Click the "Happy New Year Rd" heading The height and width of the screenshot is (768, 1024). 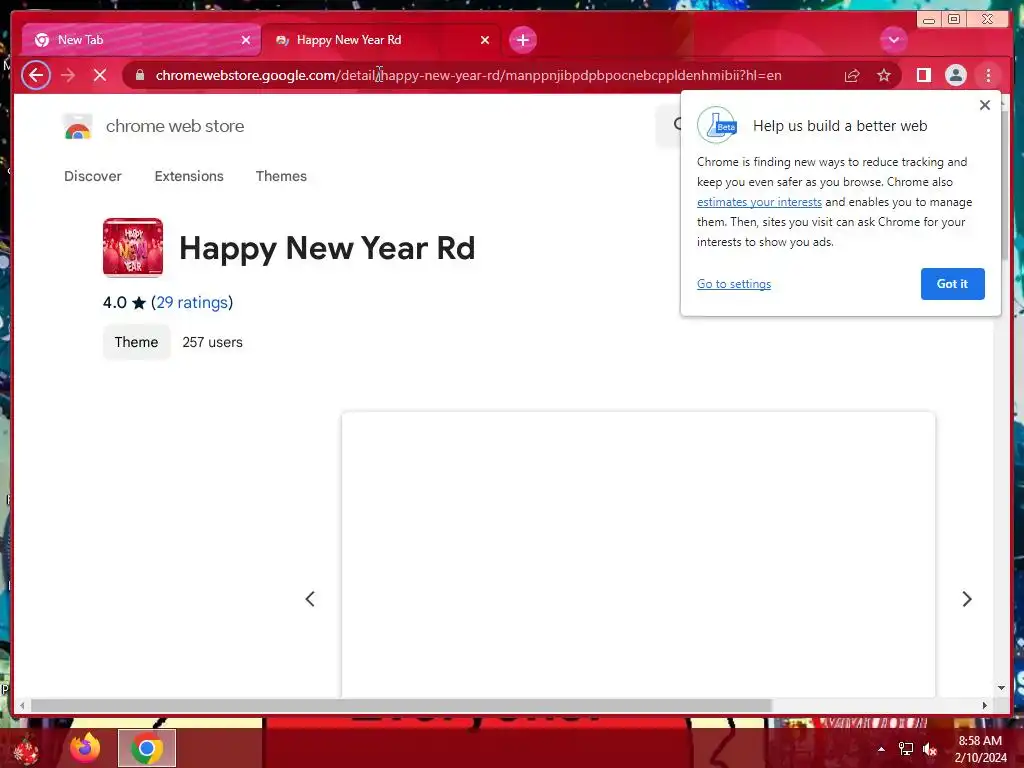tap(327, 248)
